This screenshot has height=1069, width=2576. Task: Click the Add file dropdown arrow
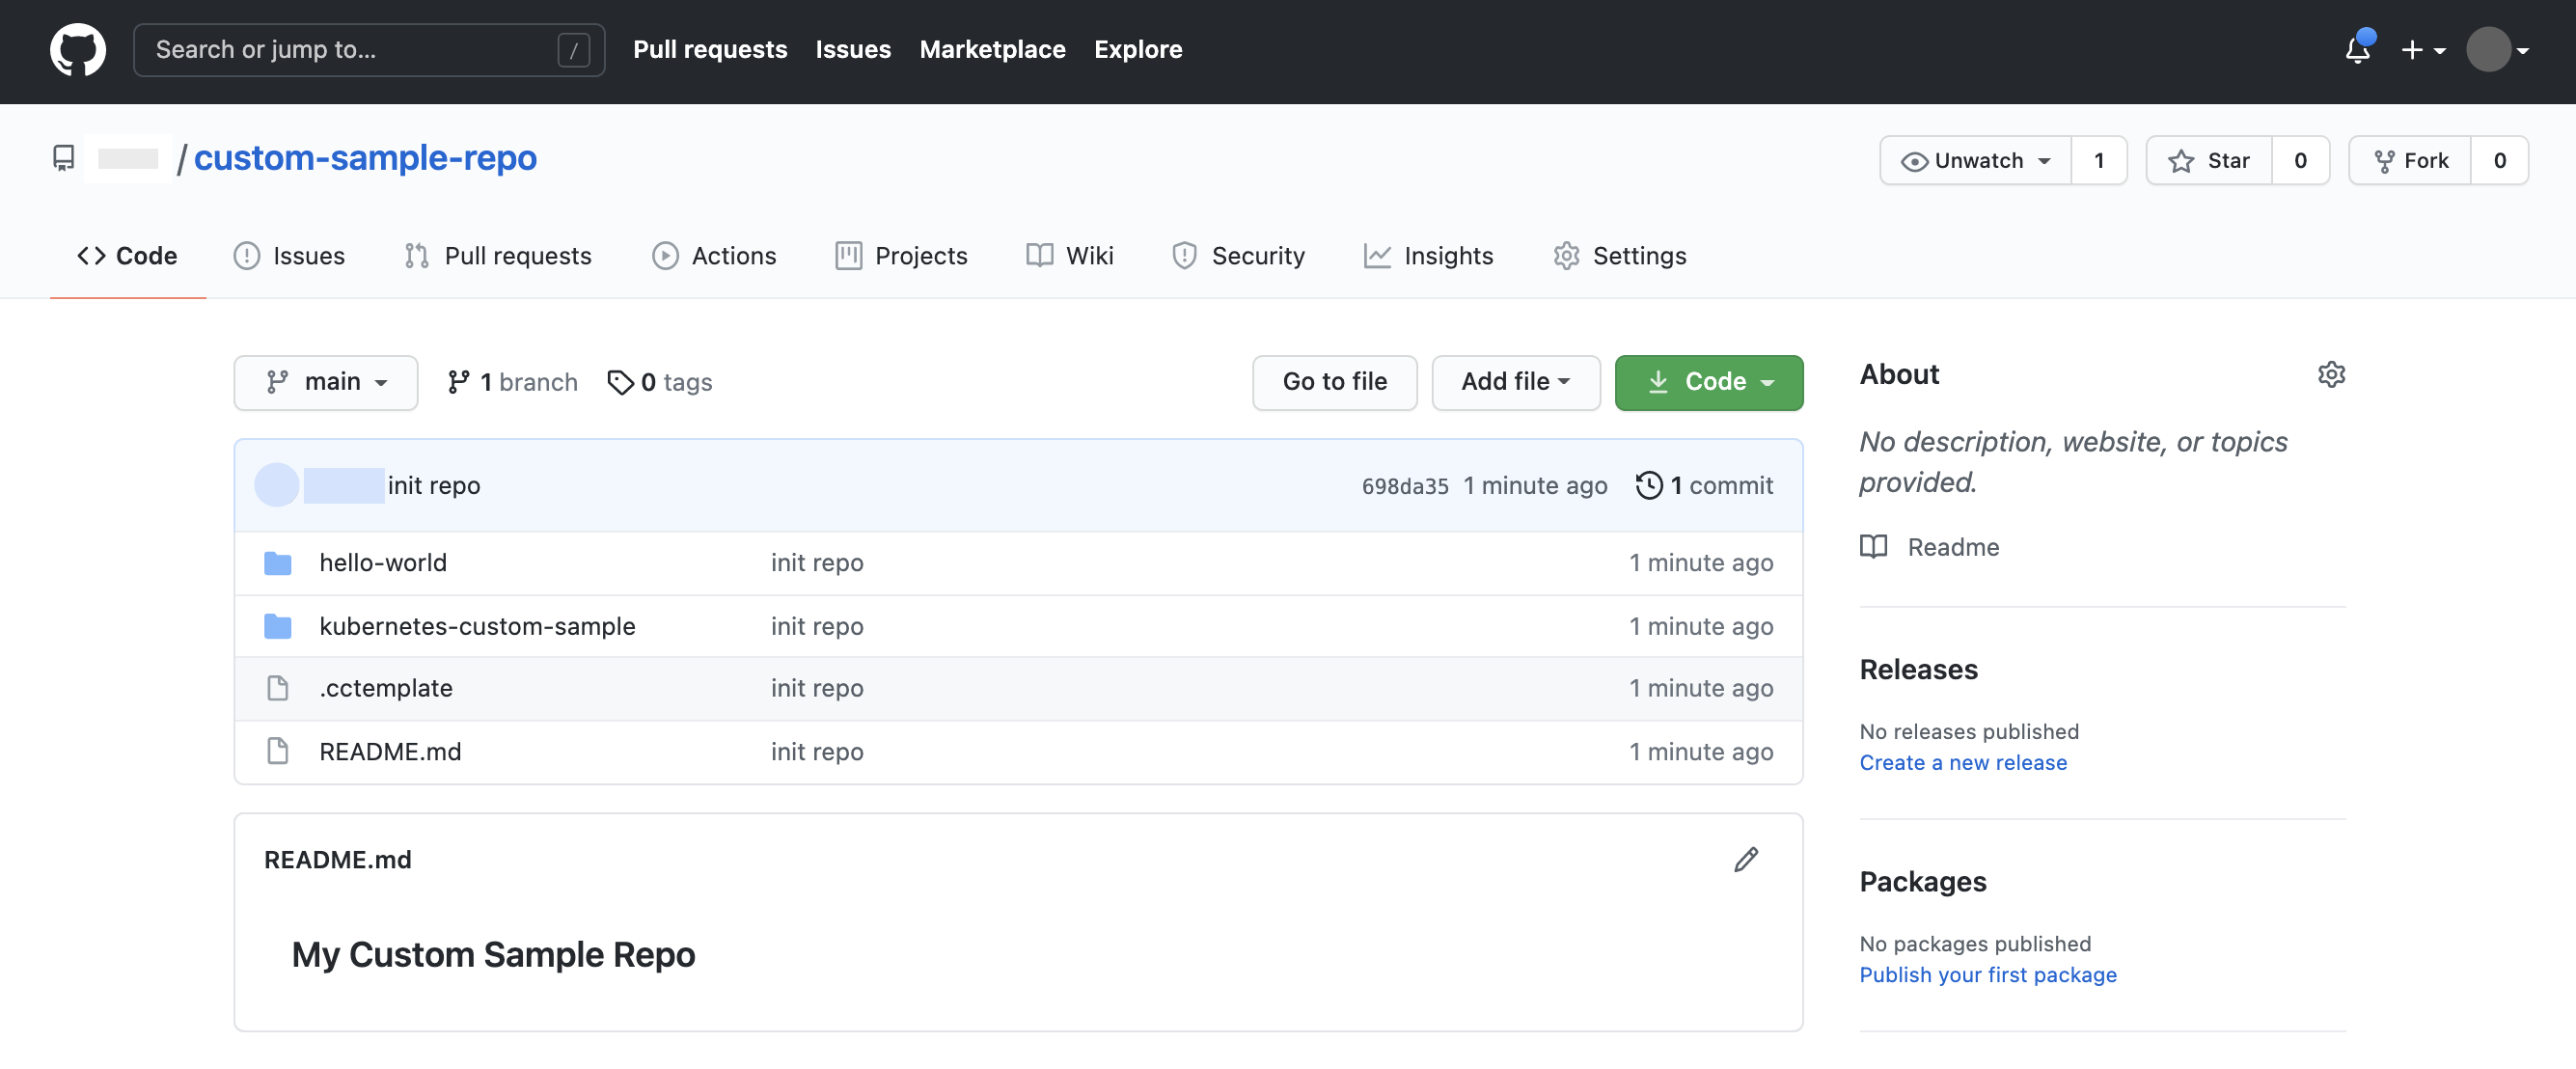pyautogui.click(x=1571, y=383)
